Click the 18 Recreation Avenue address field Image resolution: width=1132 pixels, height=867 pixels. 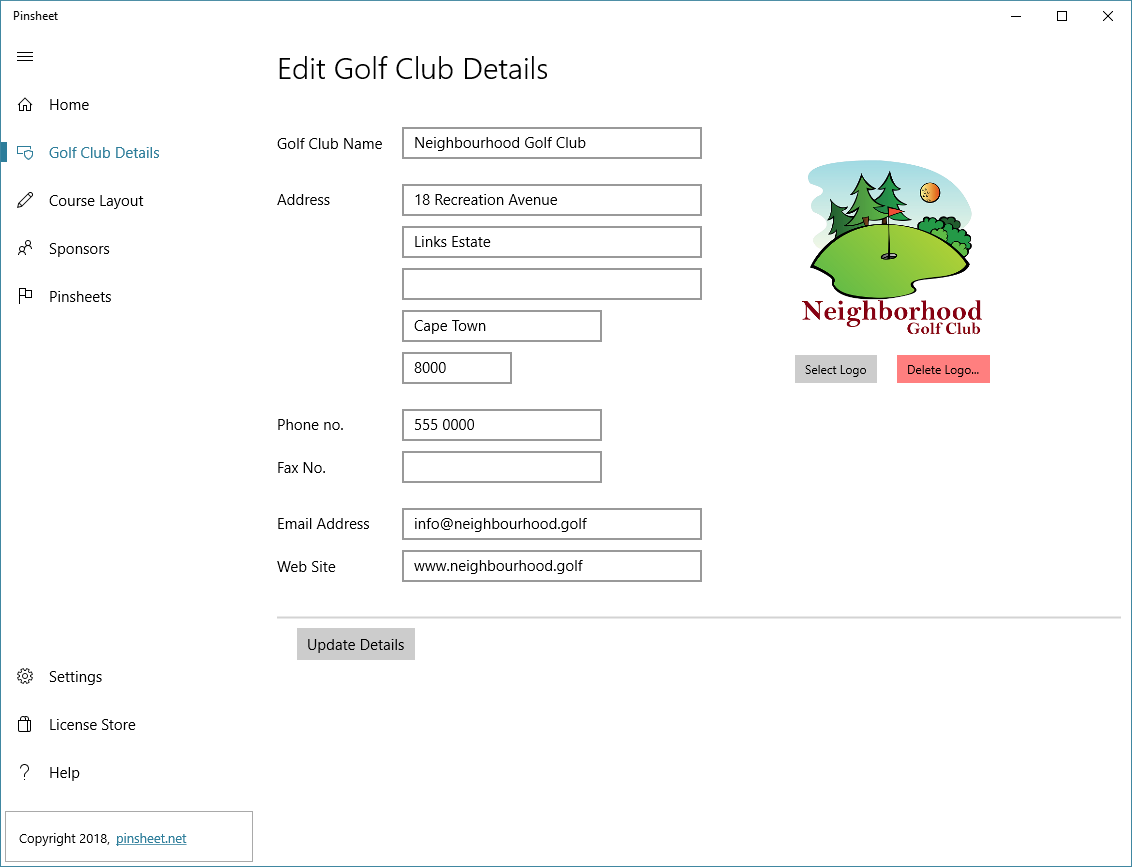(x=552, y=200)
